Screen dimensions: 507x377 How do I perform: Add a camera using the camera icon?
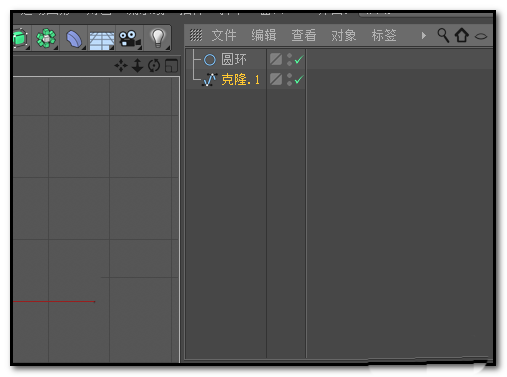point(130,39)
